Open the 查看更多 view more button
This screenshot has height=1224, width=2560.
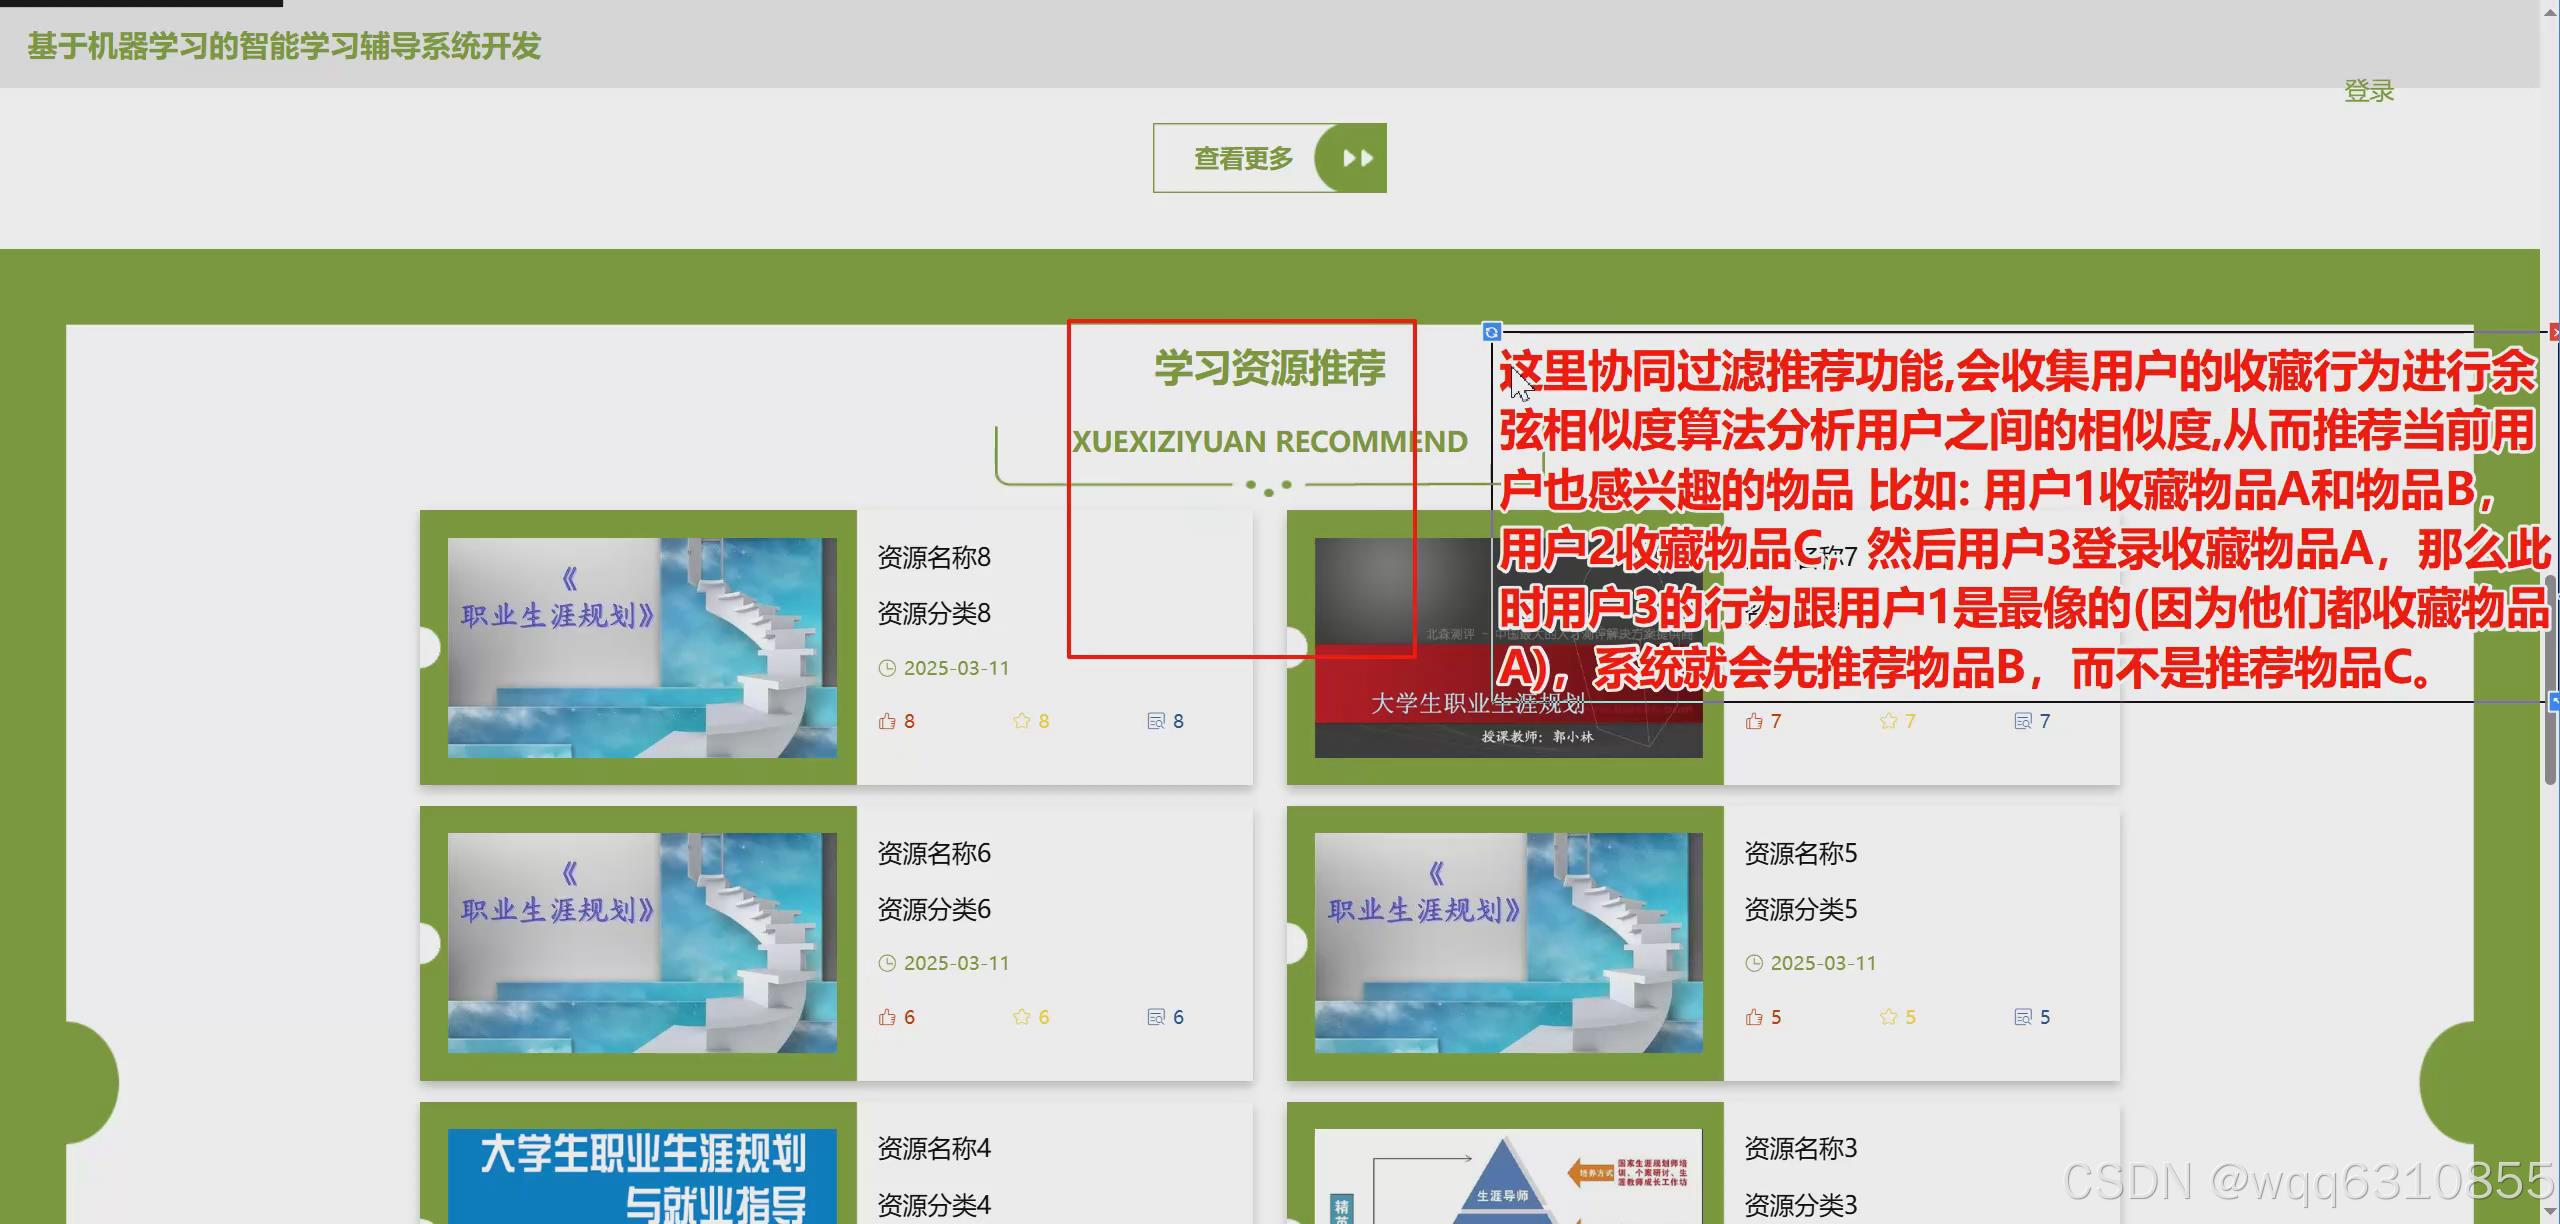tap(1269, 158)
